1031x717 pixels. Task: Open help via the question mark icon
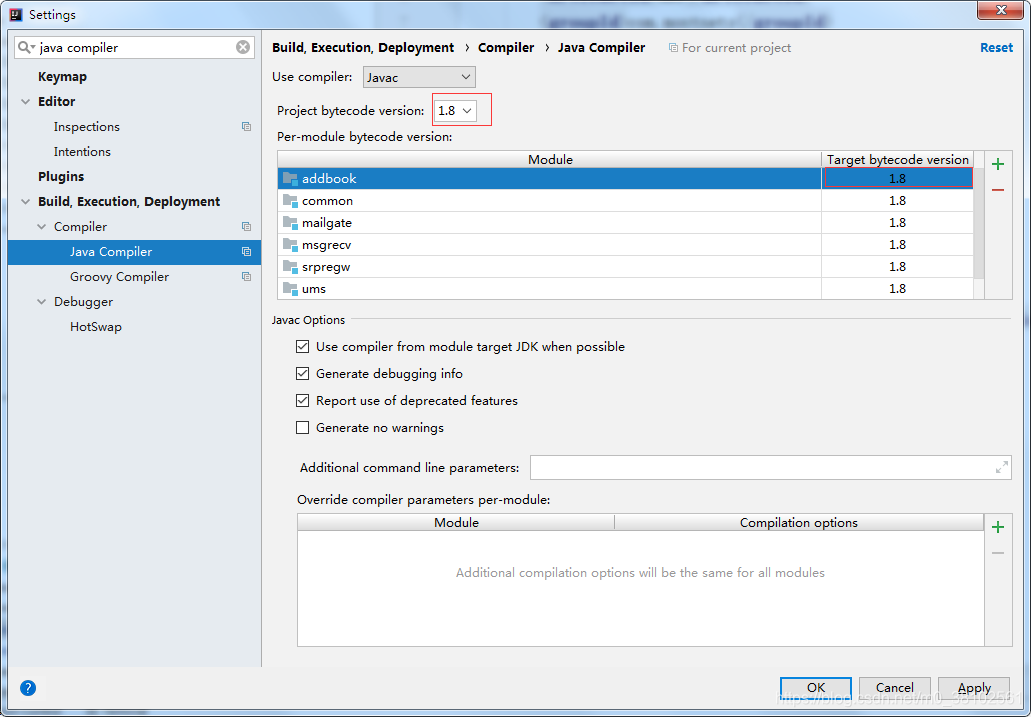pyautogui.click(x=28, y=688)
